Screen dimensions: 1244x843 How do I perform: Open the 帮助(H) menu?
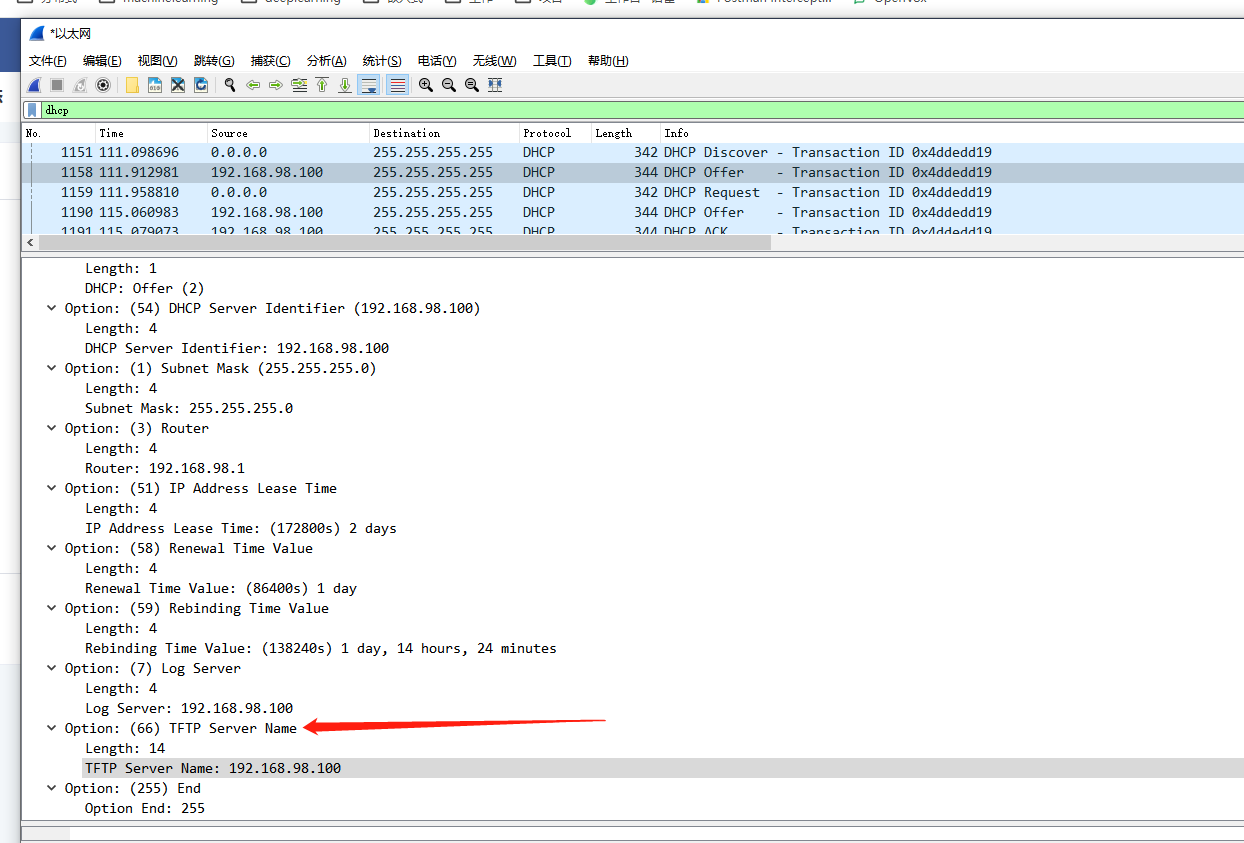pyautogui.click(x=608, y=61)
